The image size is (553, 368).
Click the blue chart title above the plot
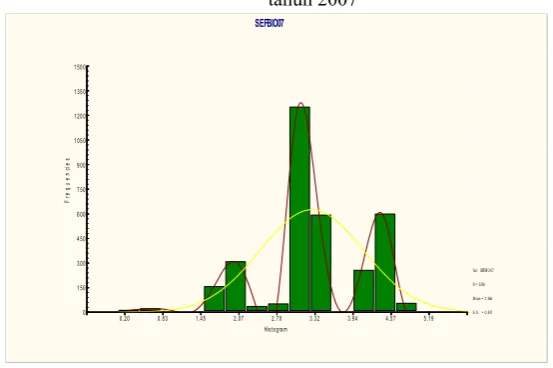[x=269, y=23]
